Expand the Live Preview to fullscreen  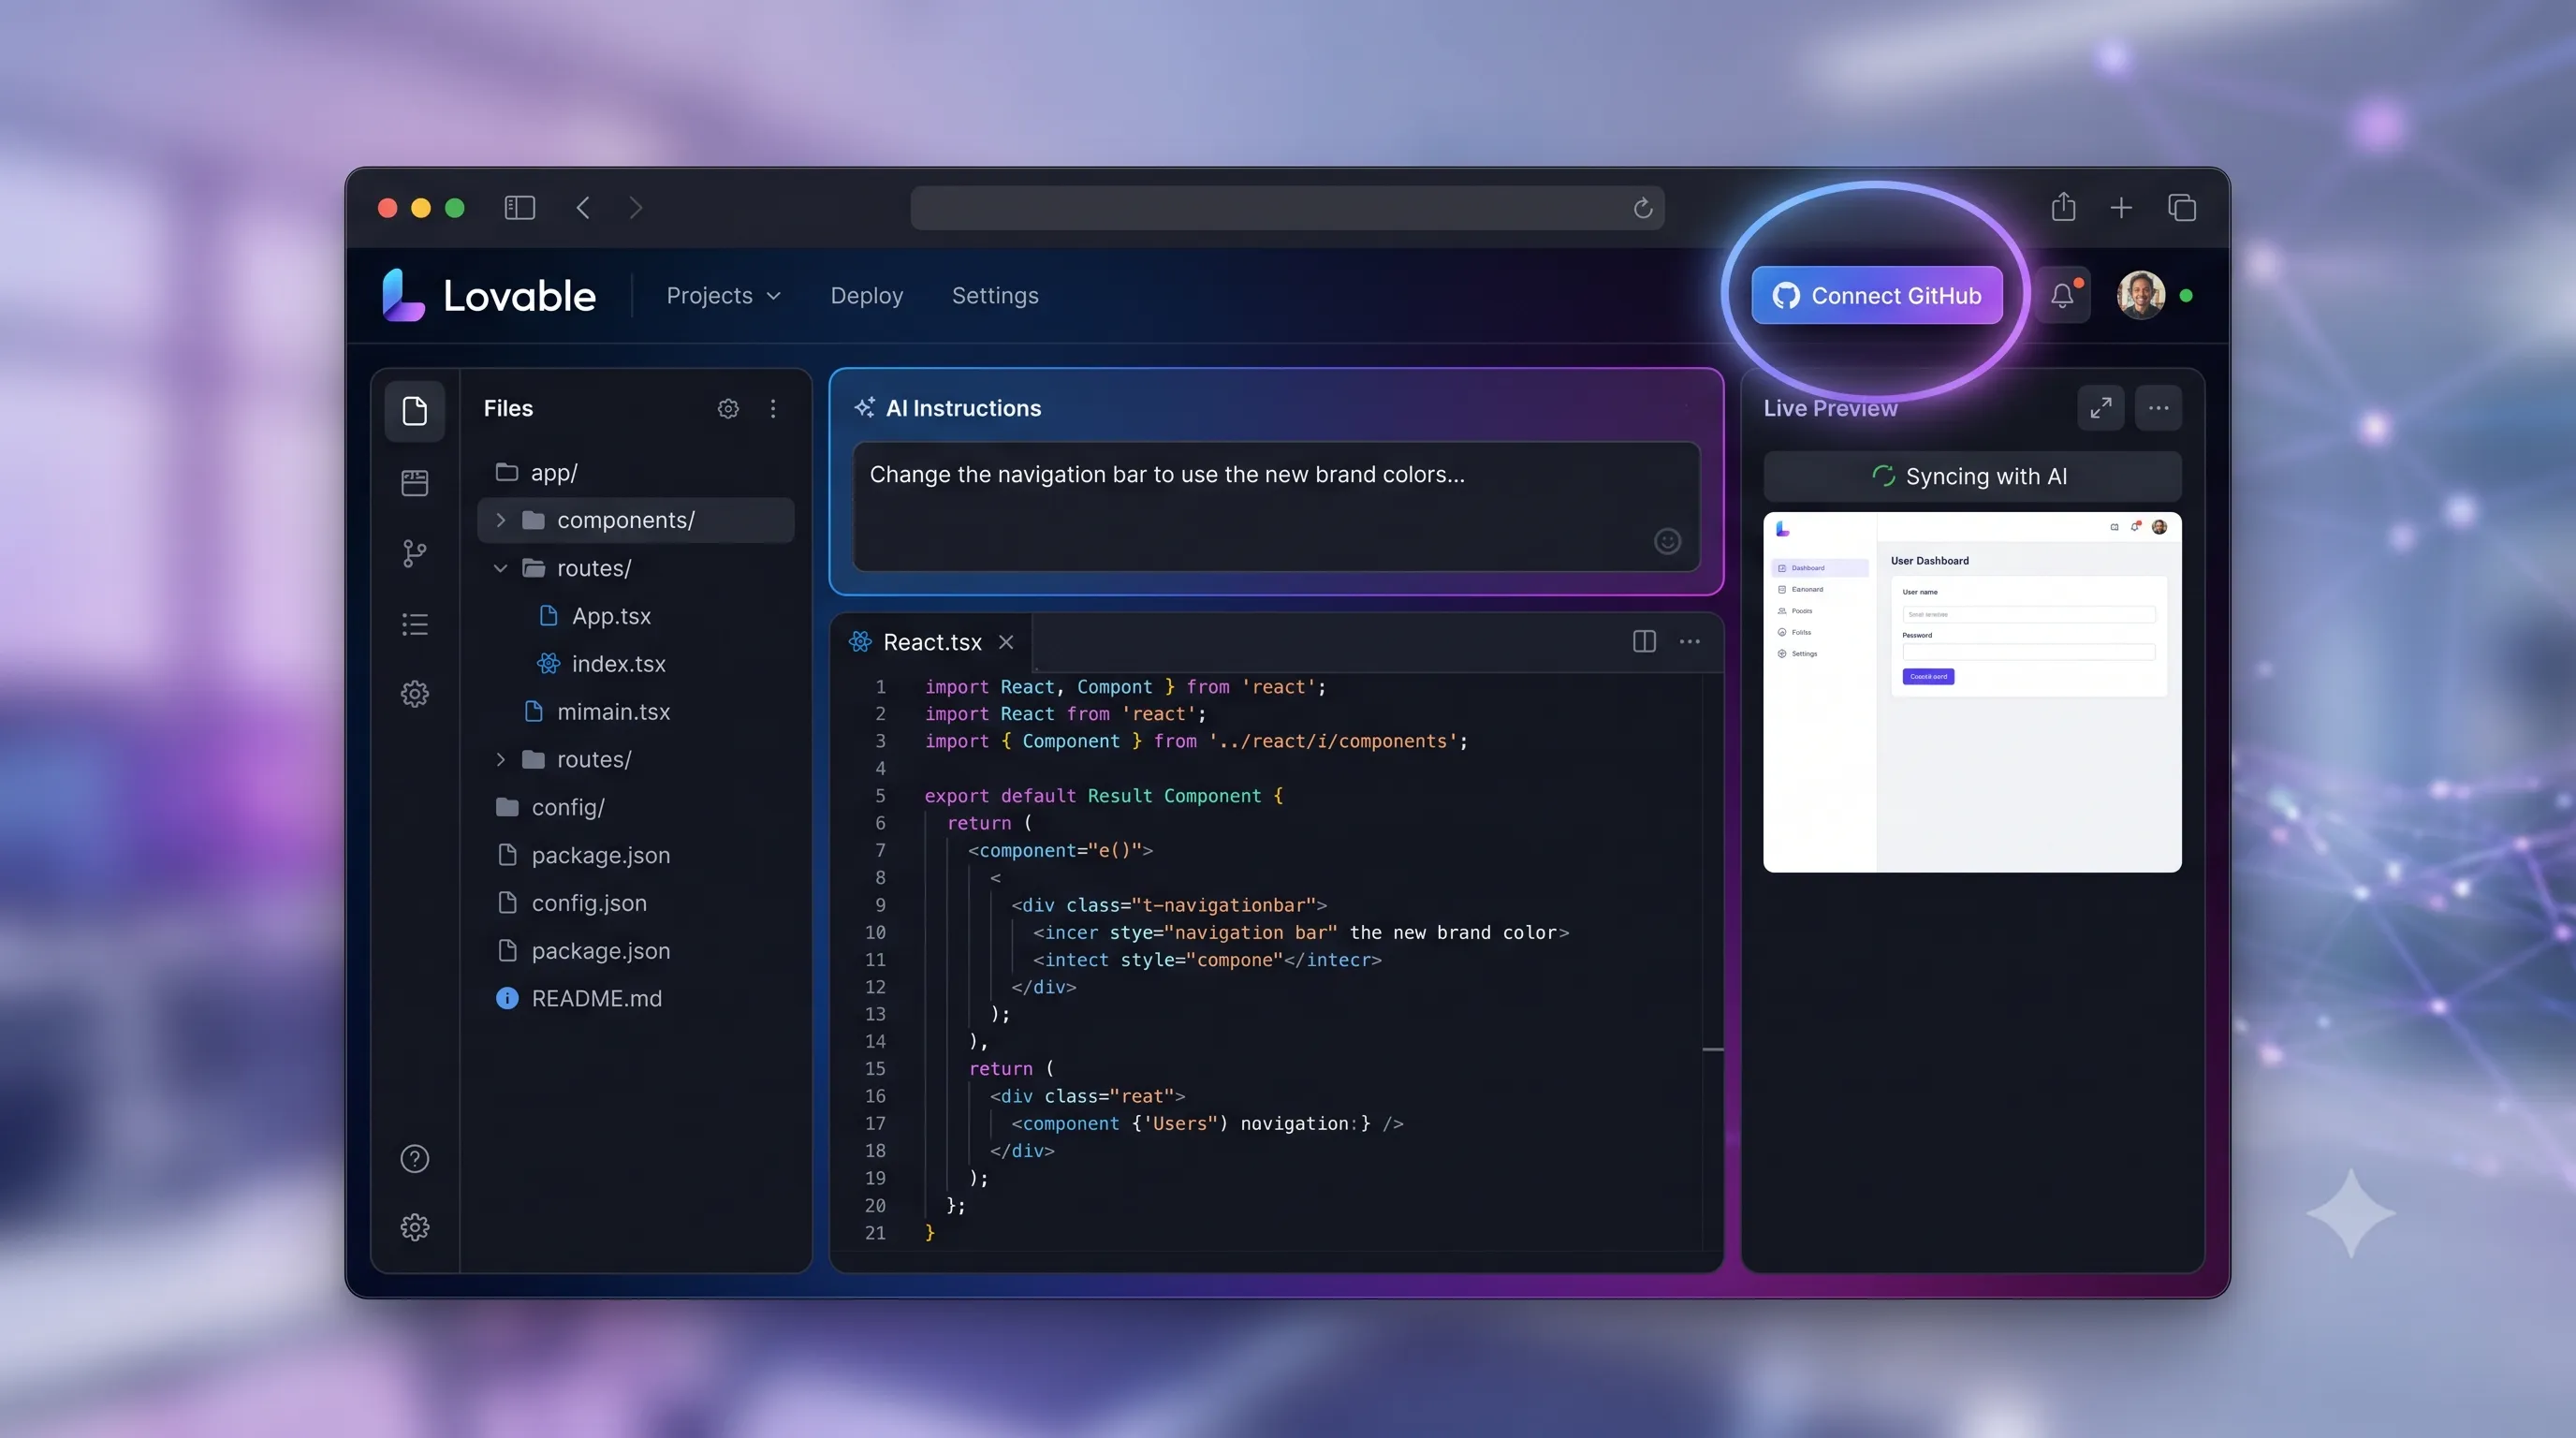point(2100,408)
